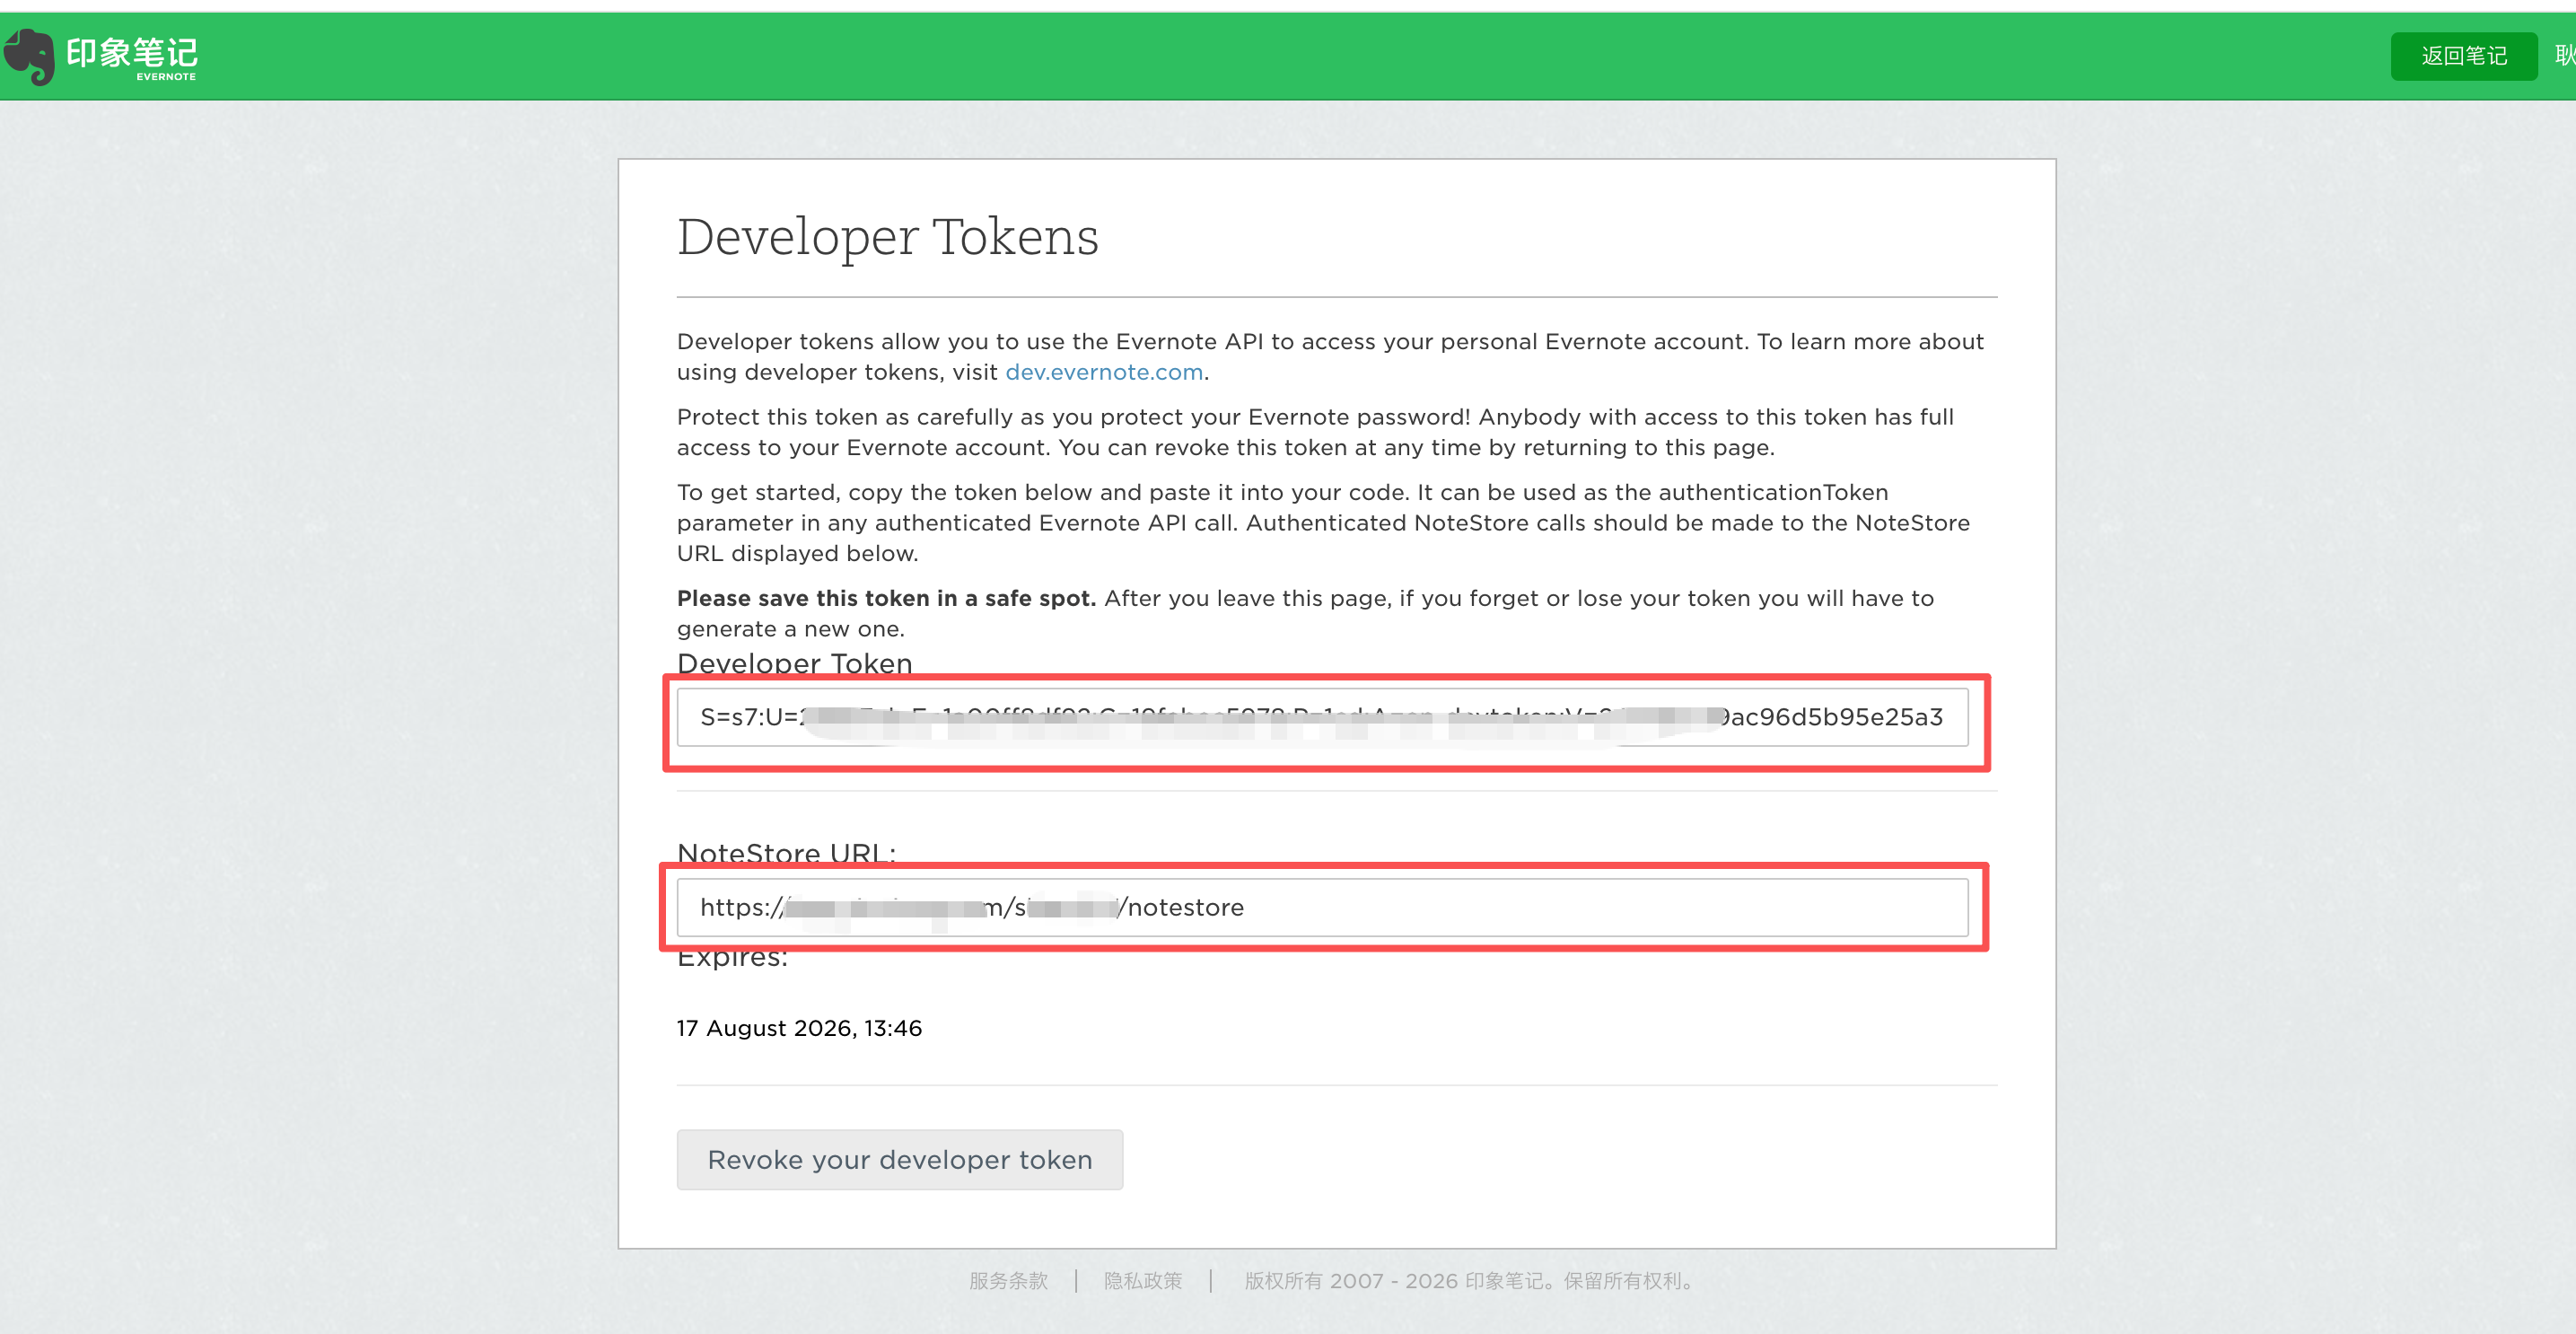Click the Evernote elephant logo icon
The height and width of the screenshot is (1334, 2576).
29,56
